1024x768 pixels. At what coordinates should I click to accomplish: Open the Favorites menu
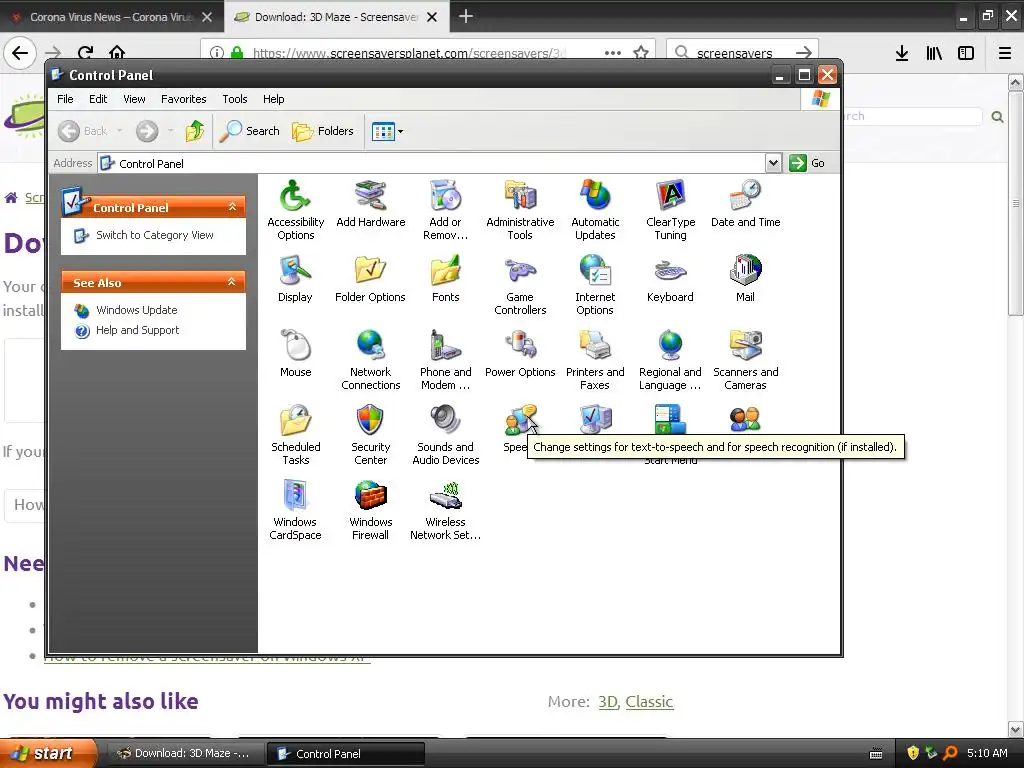pos(184,99)
